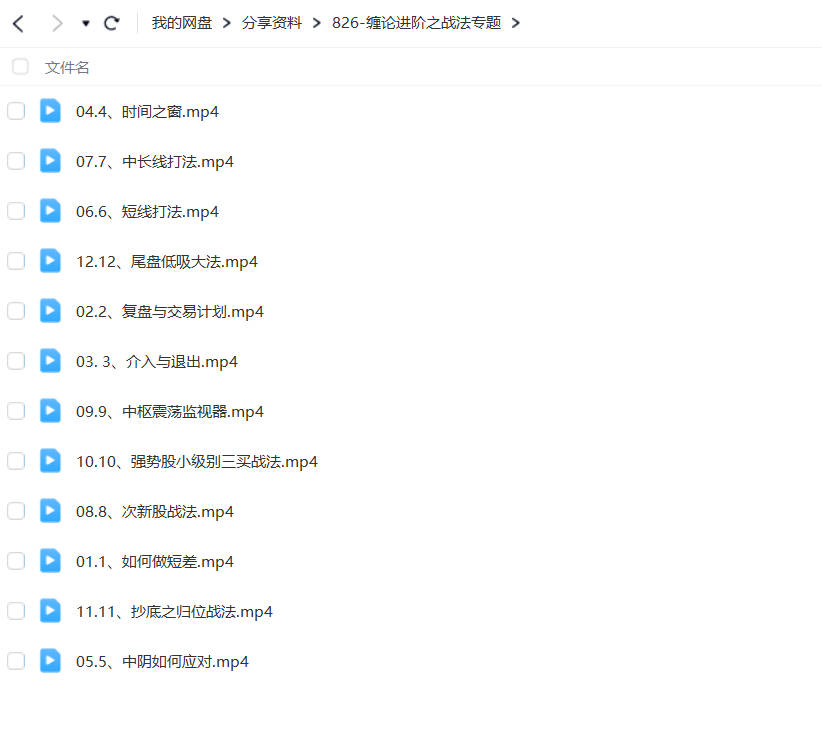This screenshot has width=822, height=748.
Task: Open file name 07.7、中长线打法.mp4
Action: tap(155, 161)
